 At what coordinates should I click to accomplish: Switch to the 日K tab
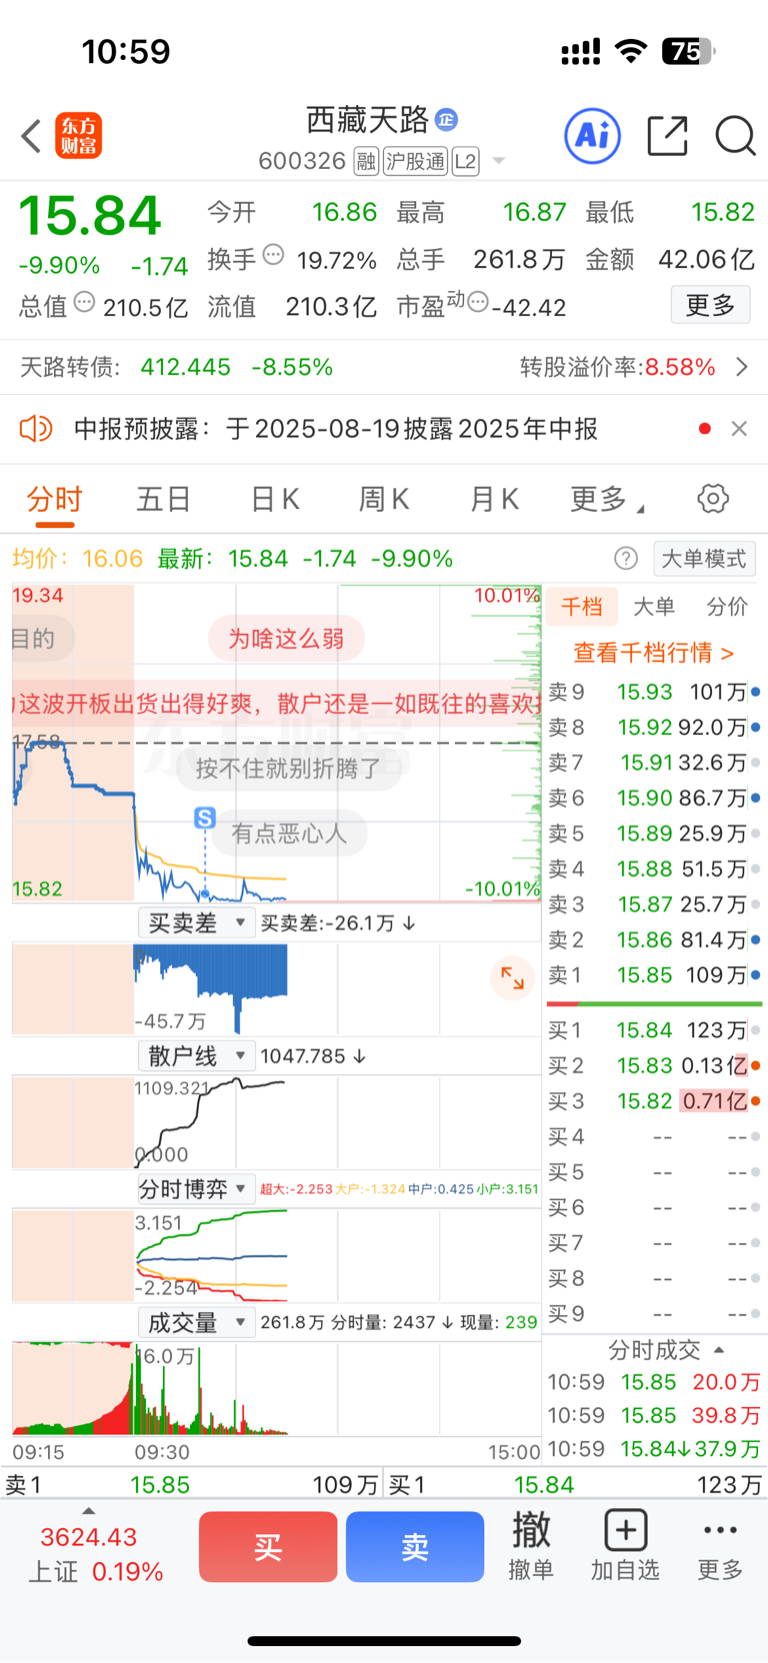(x=274, y=499)
